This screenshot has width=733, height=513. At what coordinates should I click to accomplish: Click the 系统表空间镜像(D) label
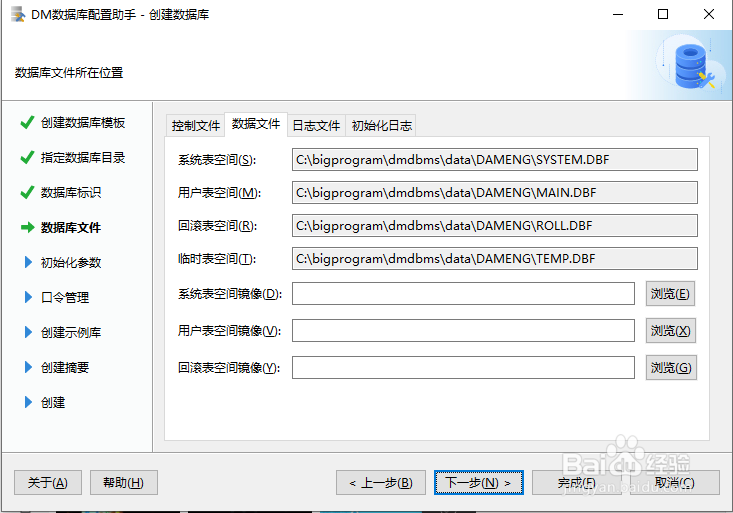(230, 294)
